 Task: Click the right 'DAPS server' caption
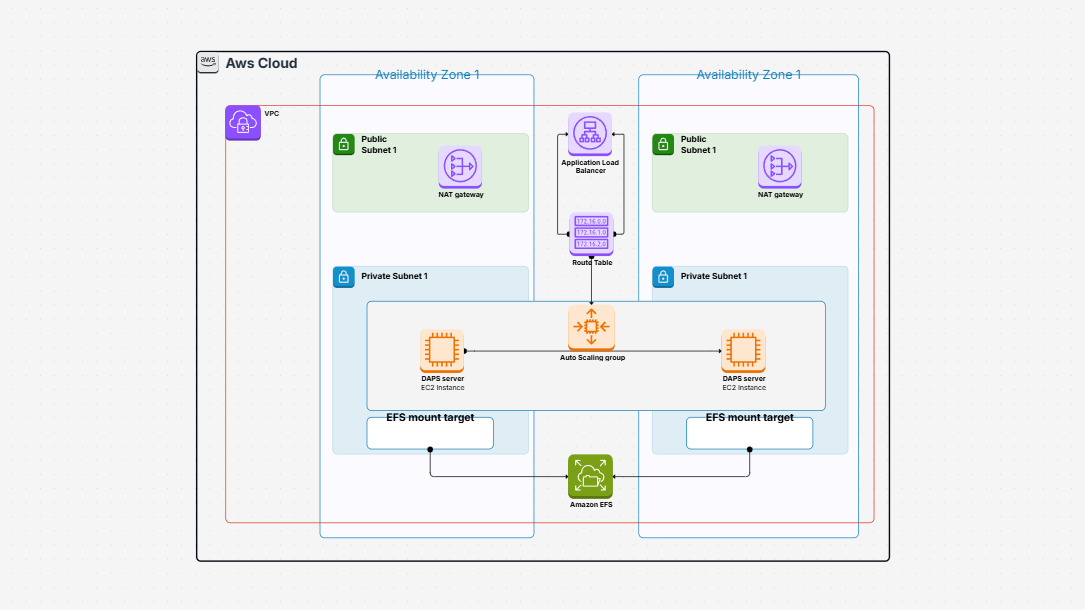pos(744,379)
